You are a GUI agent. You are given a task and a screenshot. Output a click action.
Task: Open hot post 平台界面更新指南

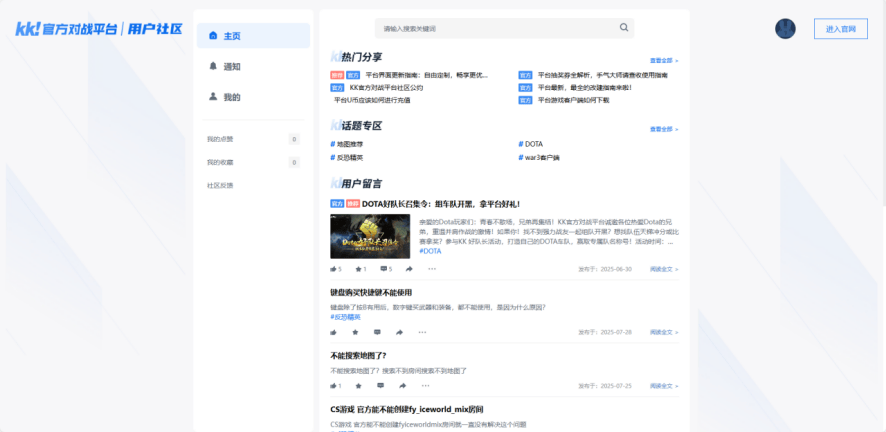[x=427, y=75]
